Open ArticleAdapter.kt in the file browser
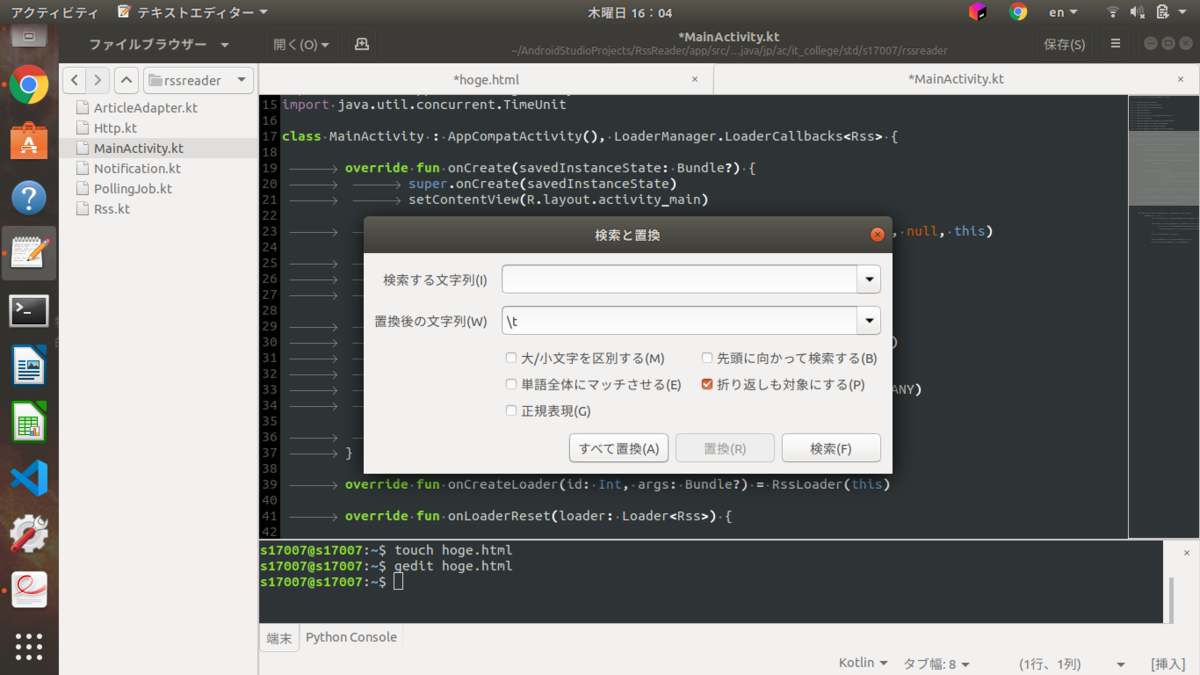The height and width of the screenshot is (675, 1200). 145,108
